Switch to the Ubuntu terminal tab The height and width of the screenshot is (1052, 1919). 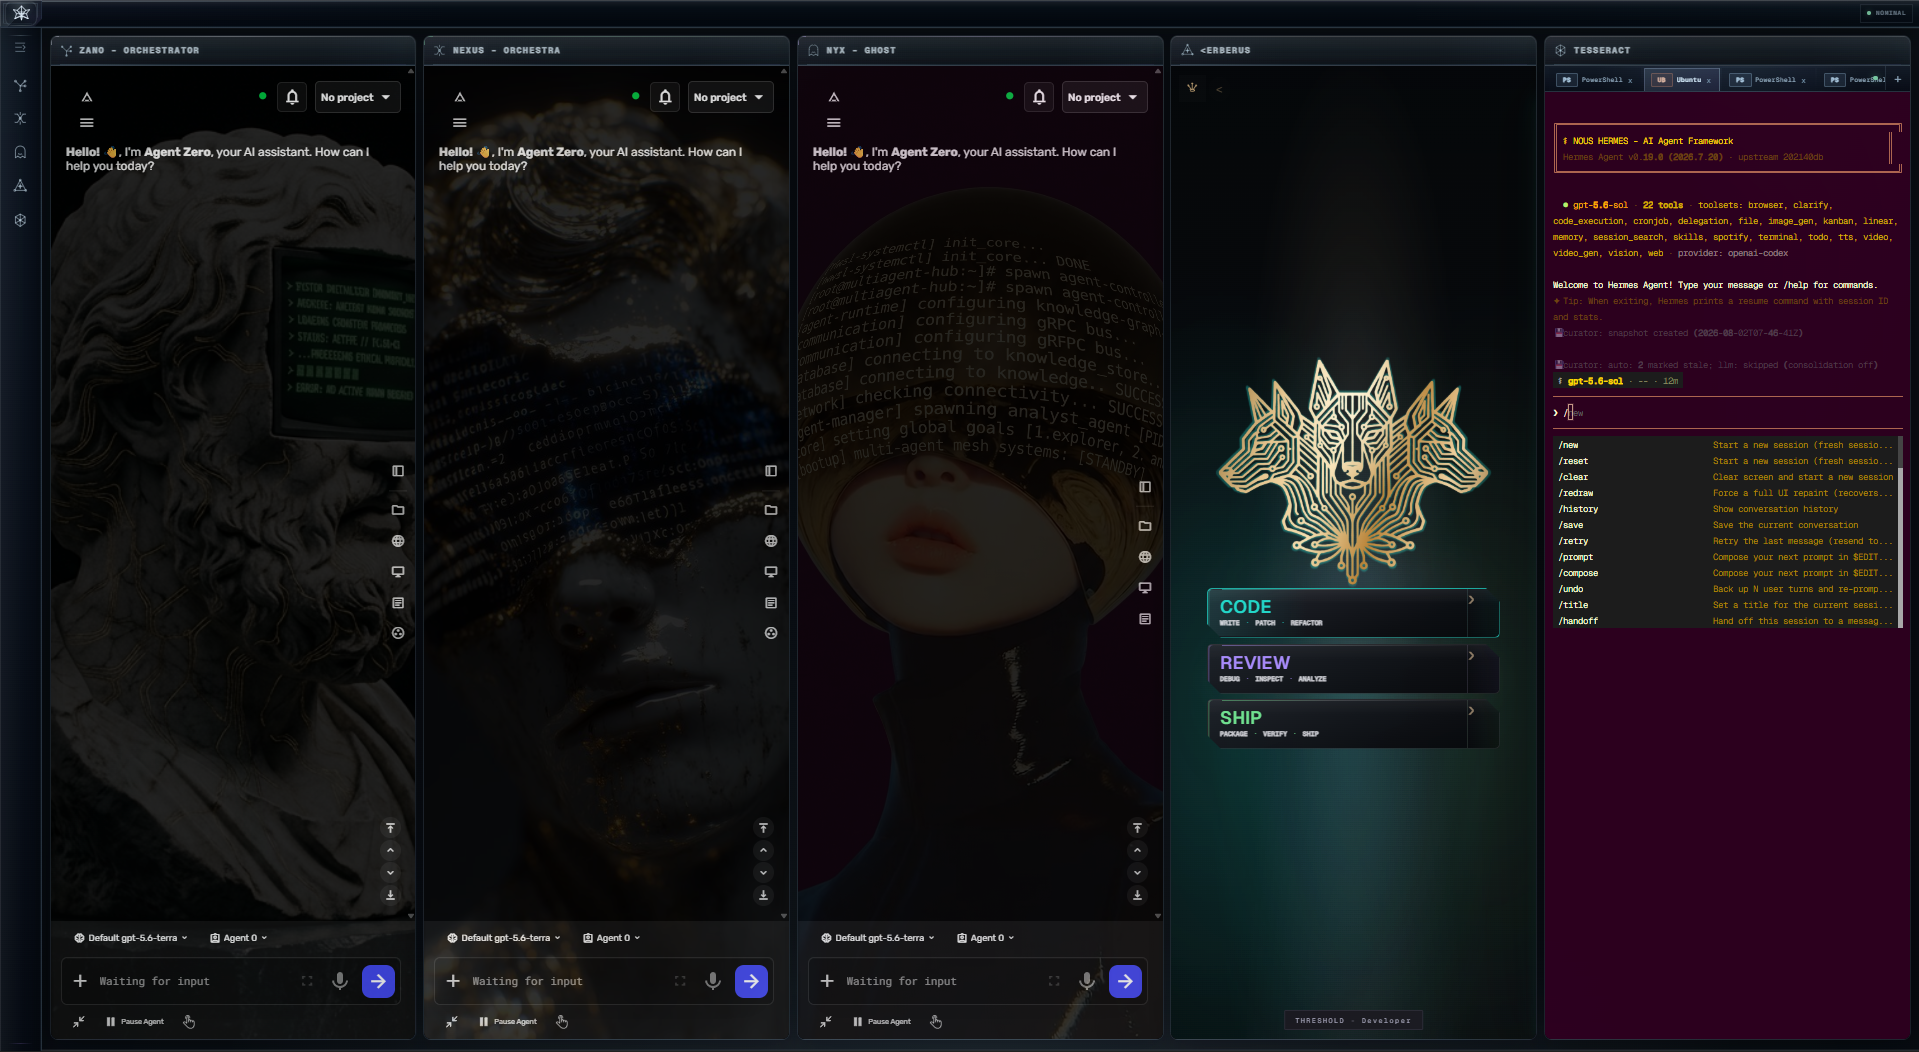click(x=1682, y=80)
